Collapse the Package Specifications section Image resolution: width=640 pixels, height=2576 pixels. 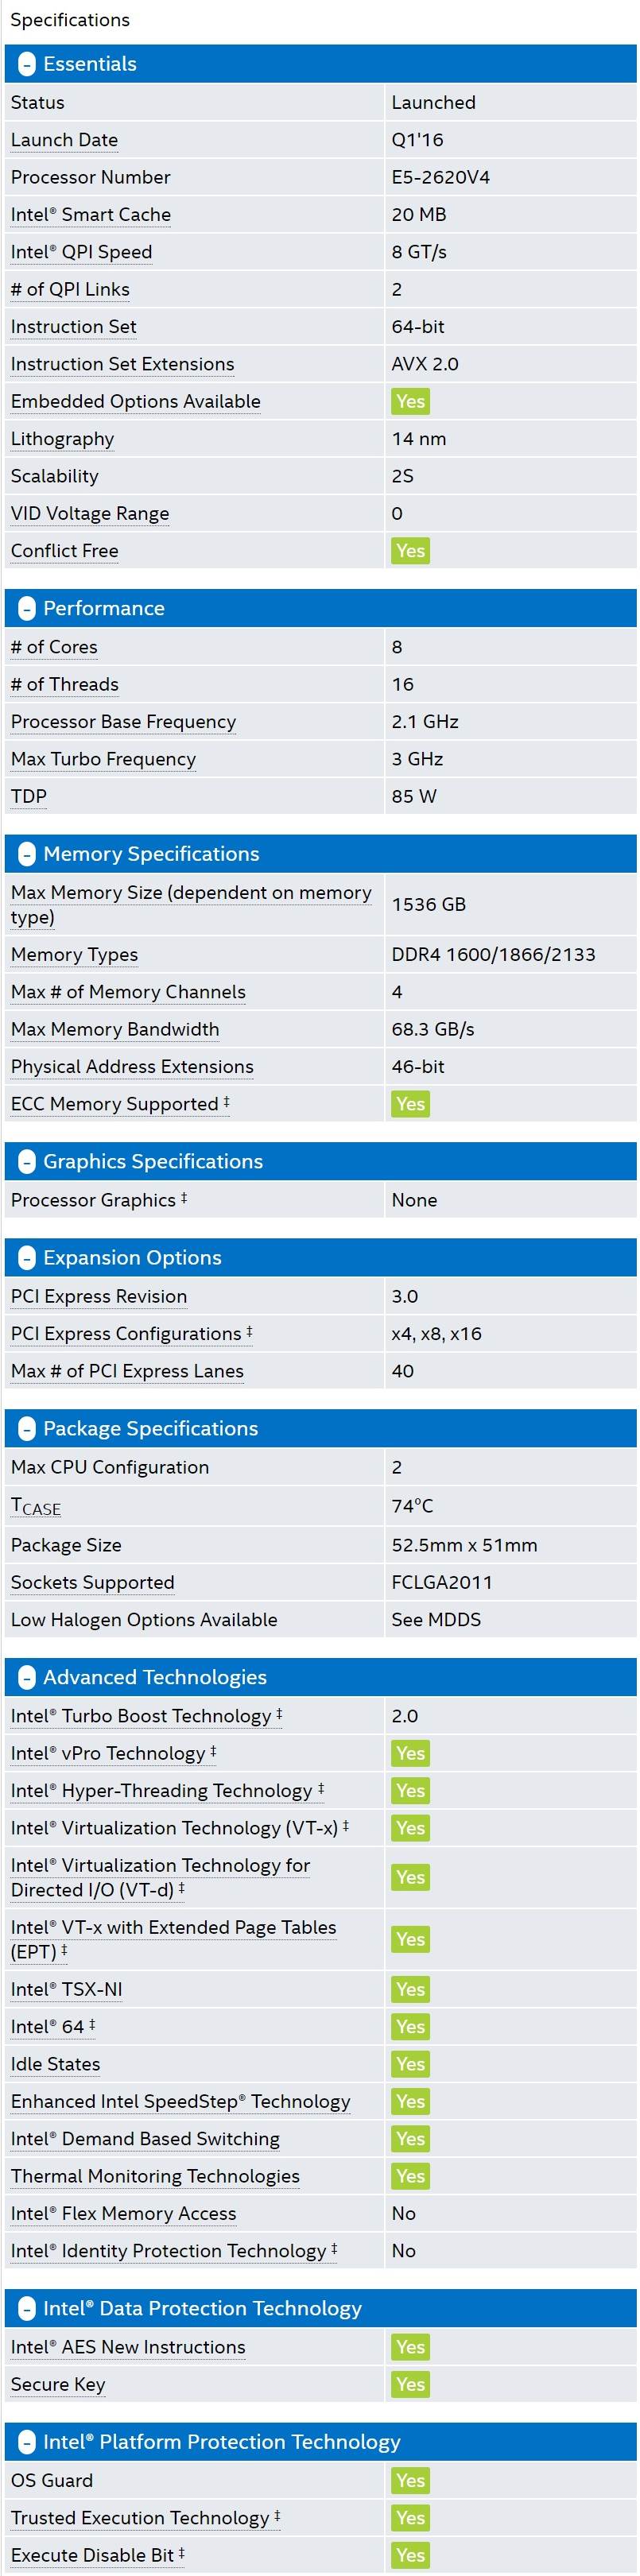[x=27, y=1430]
